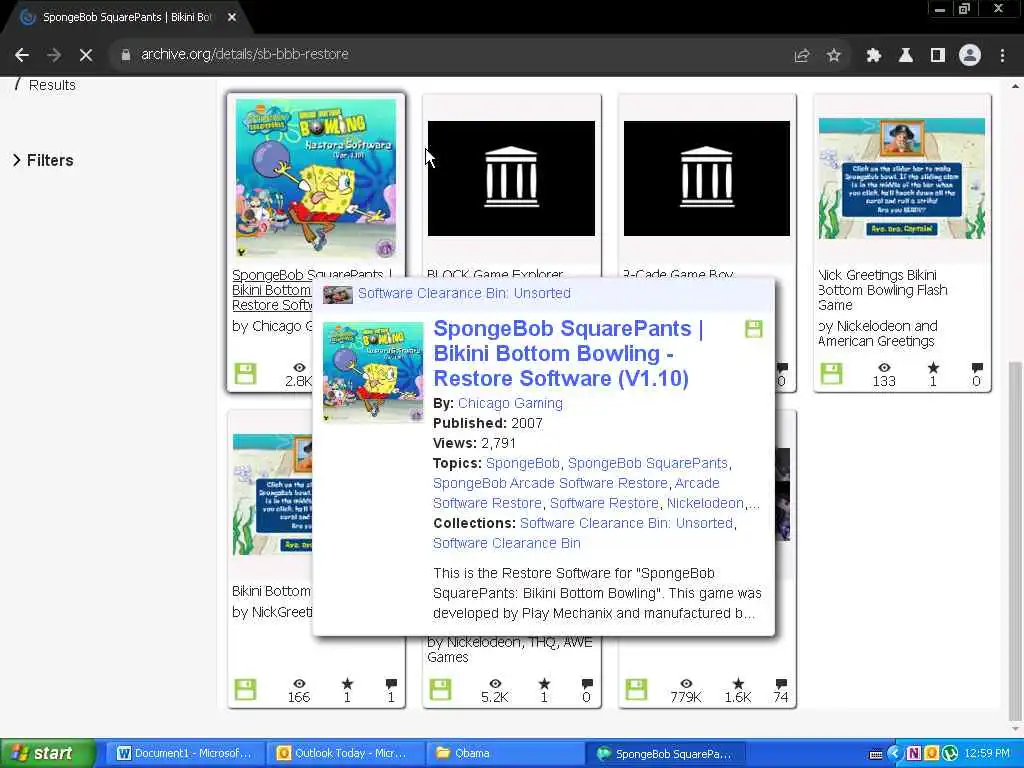Open the SpongeBob topic link
This screenshot has height=768, width=1024.
pyautogui.click(x=522, y=463)
